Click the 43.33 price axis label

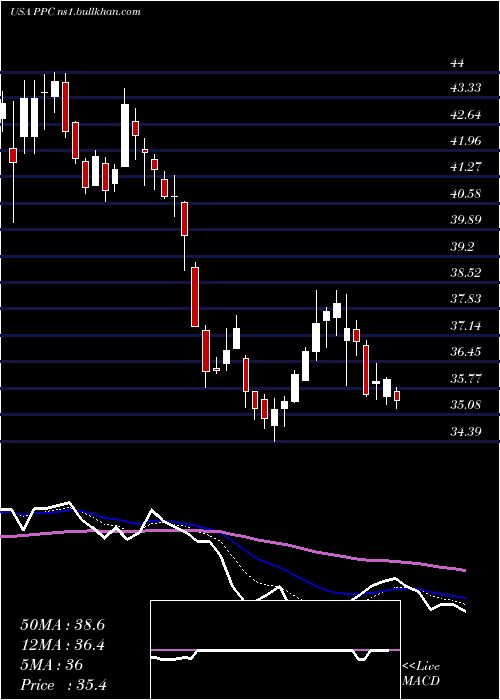click(x=466, y=88)
